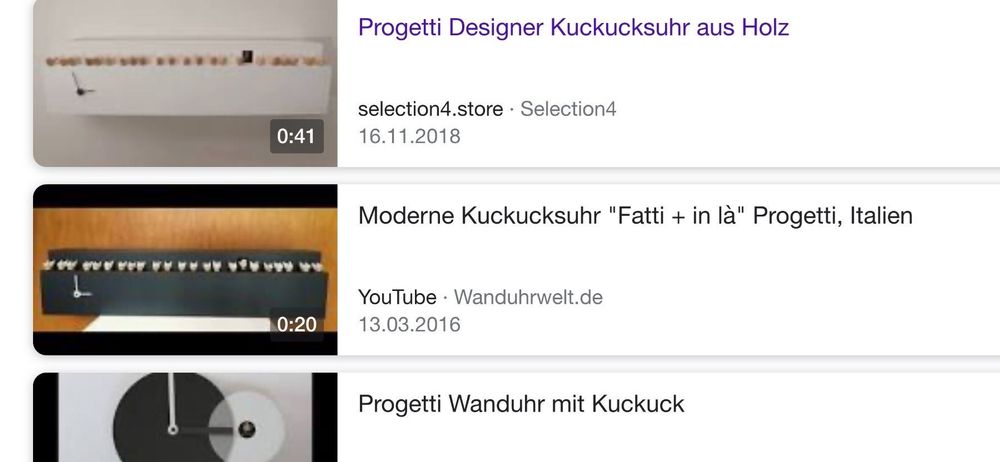
Task: Click the clock hands in white clock thumbnail
Action: (x=82, y=84)
